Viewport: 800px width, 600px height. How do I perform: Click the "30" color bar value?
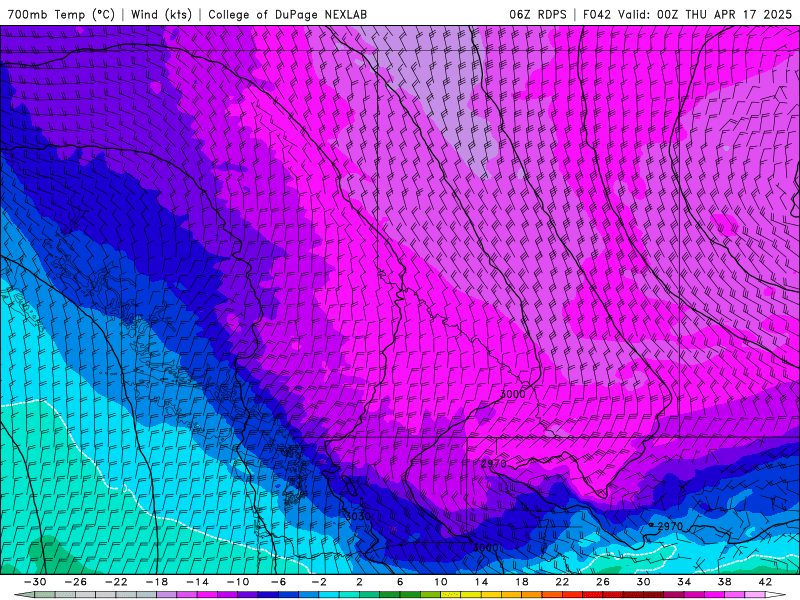point(643,582)
